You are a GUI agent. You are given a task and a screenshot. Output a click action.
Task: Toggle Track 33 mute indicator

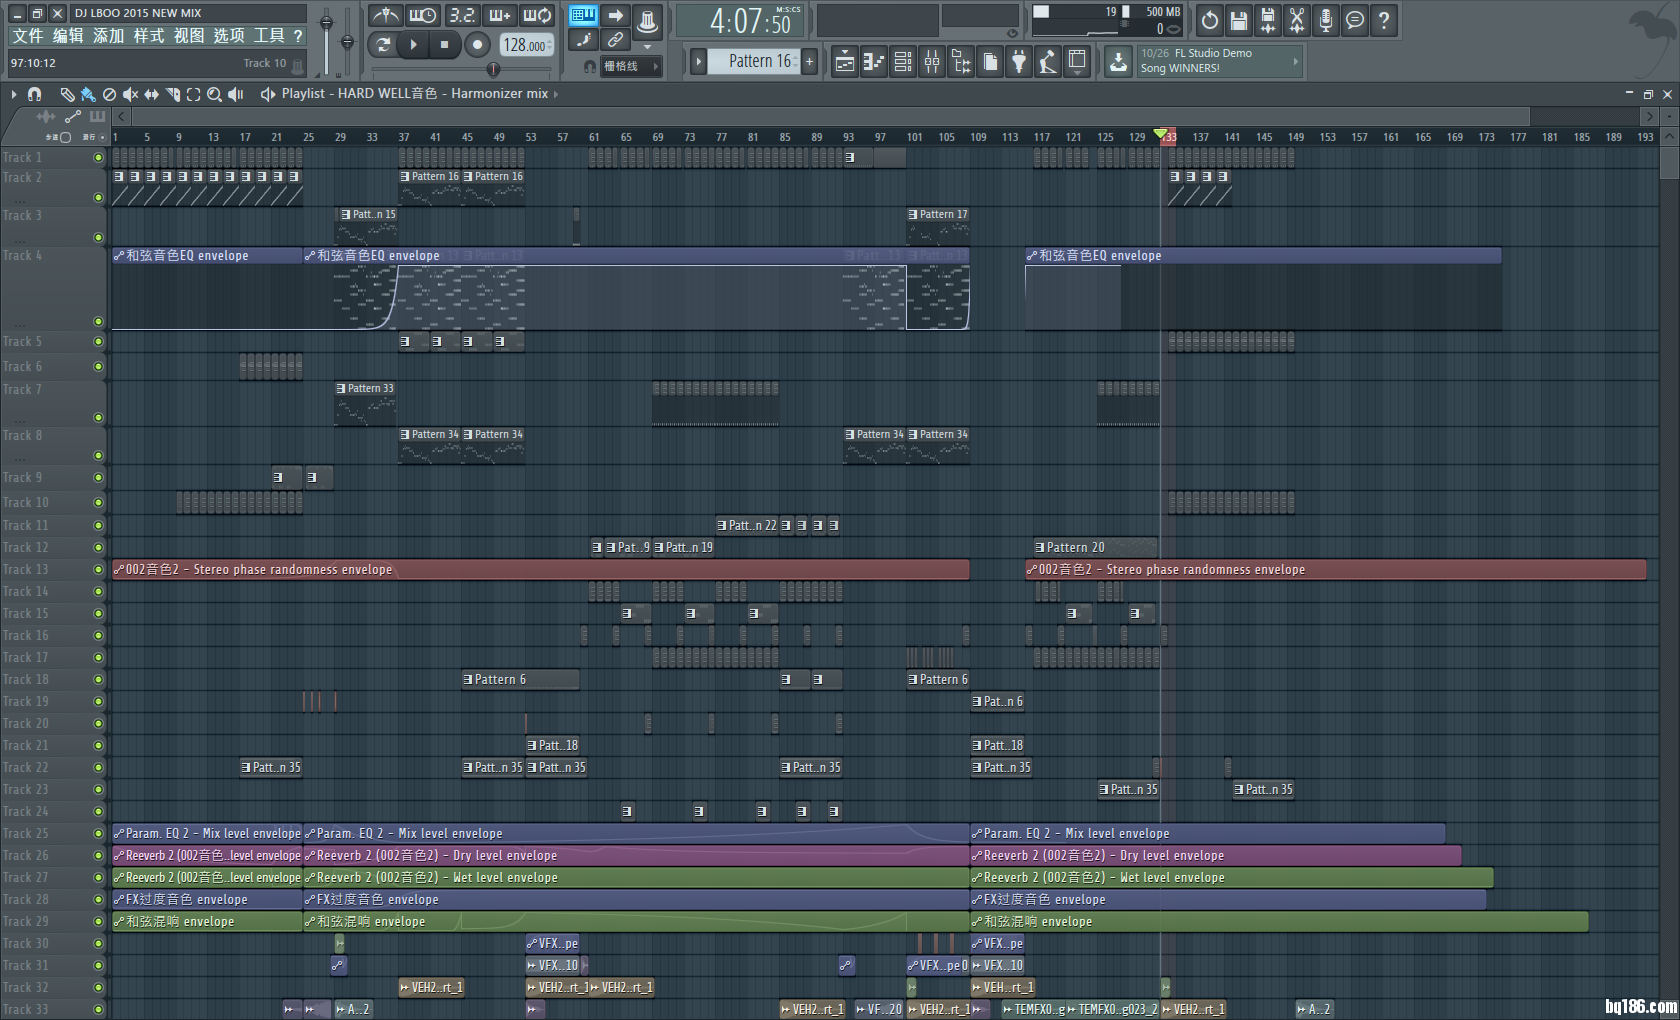(x=98, y=1009)
